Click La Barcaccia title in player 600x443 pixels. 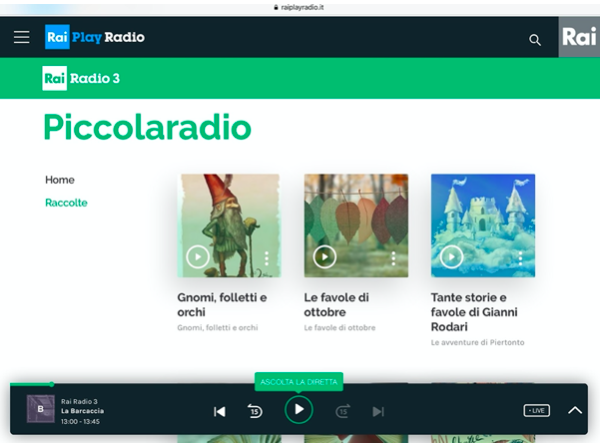[x=82, y=411]
